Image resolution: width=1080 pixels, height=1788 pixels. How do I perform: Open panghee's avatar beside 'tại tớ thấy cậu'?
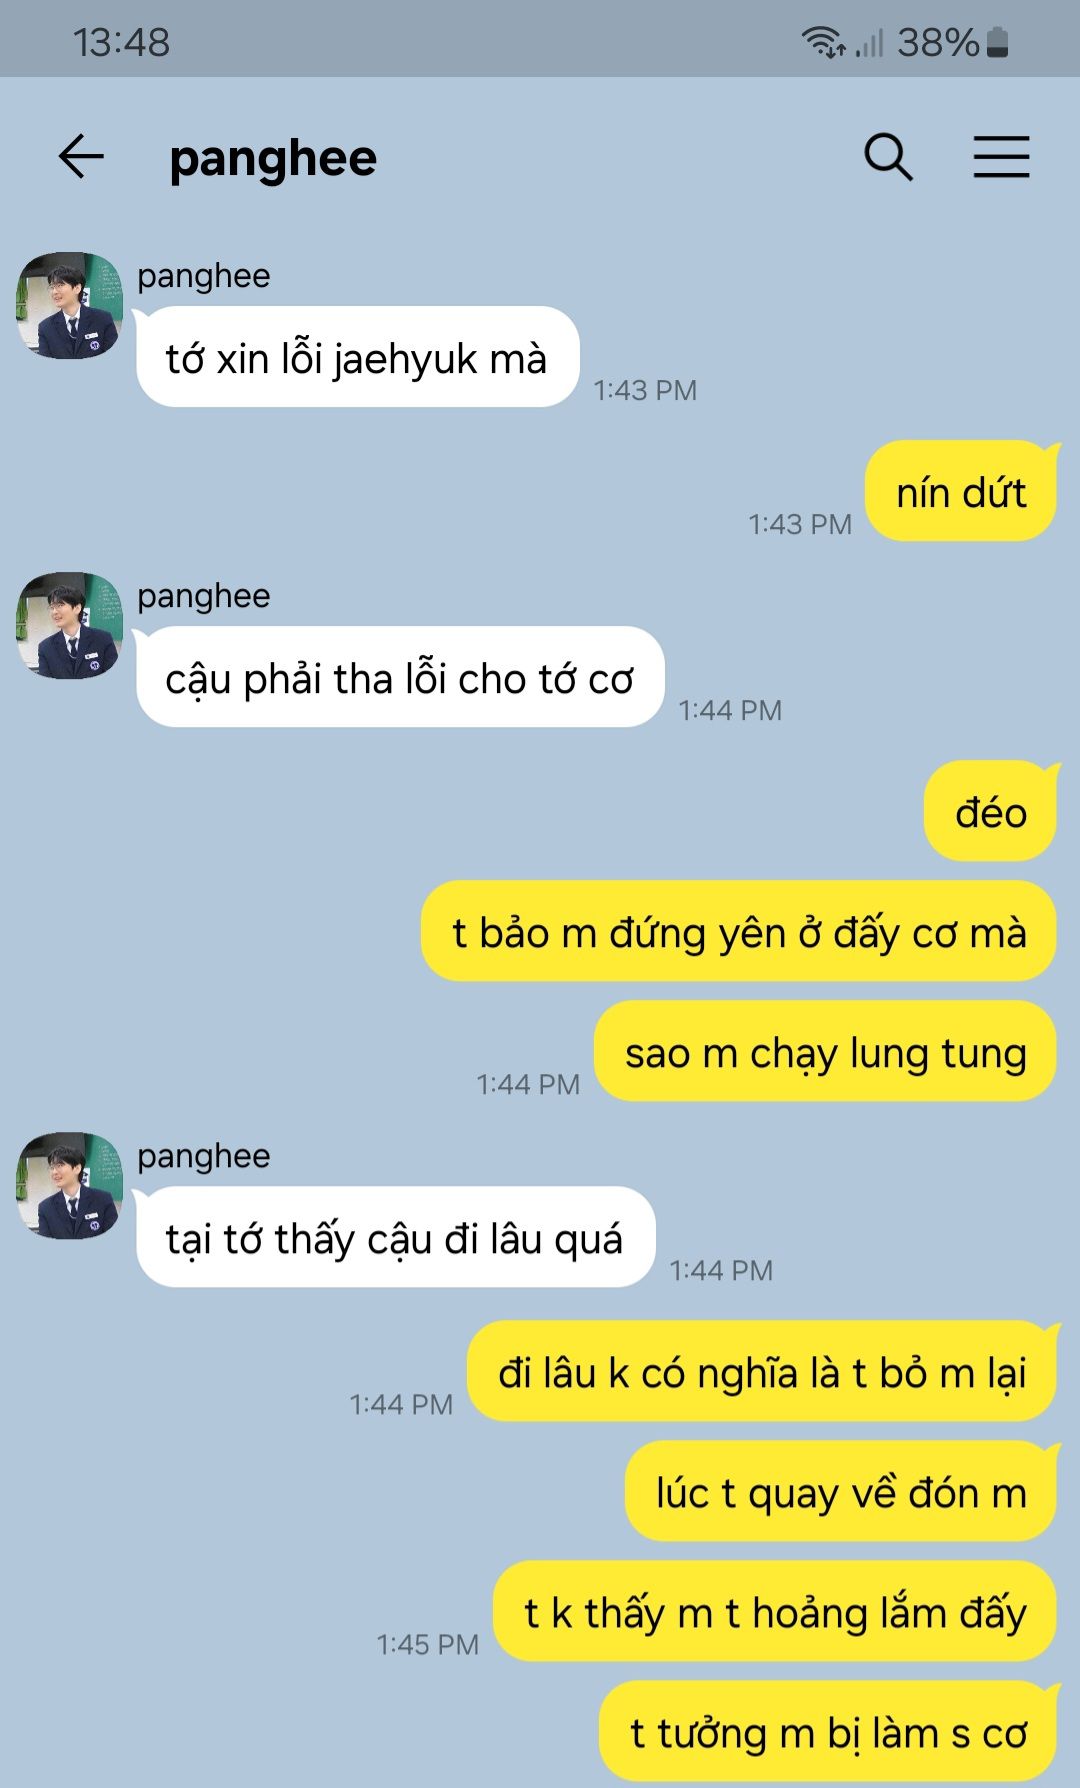tap(69, 1185)
